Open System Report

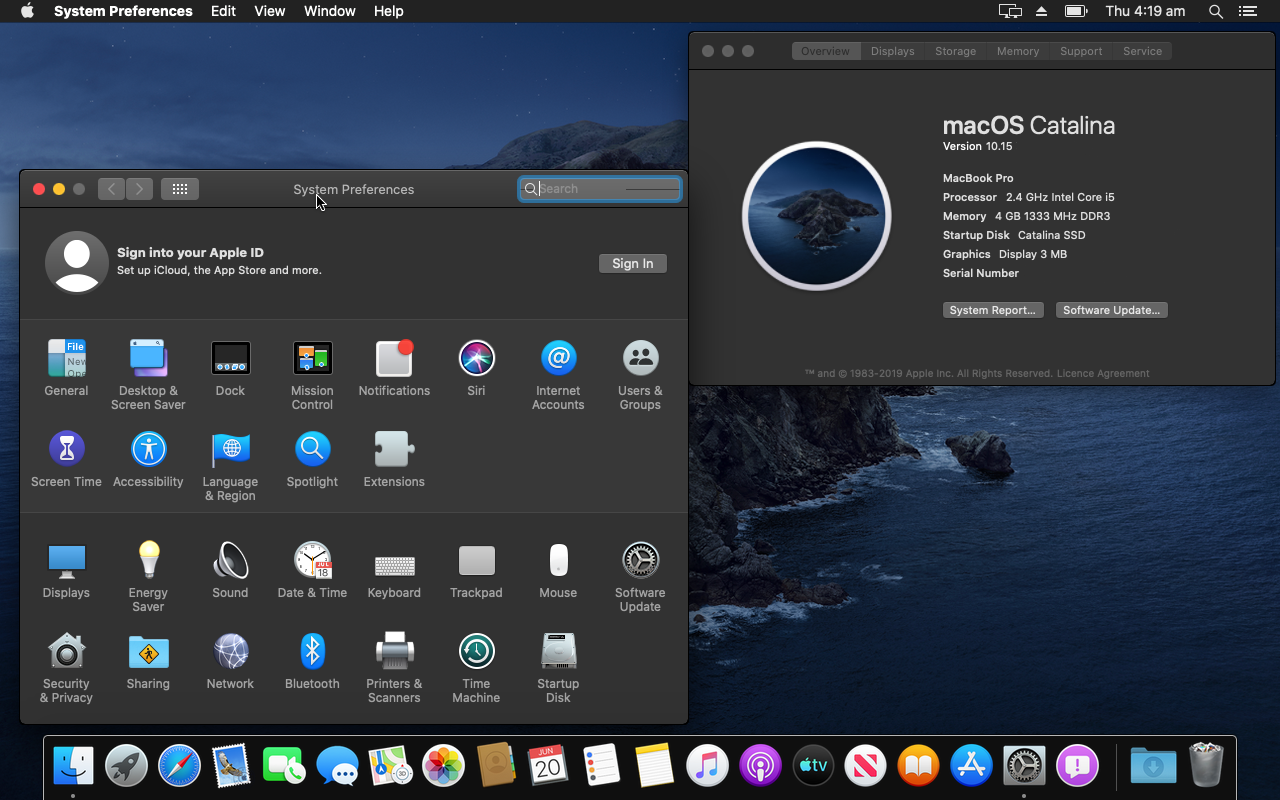[993, 309]
